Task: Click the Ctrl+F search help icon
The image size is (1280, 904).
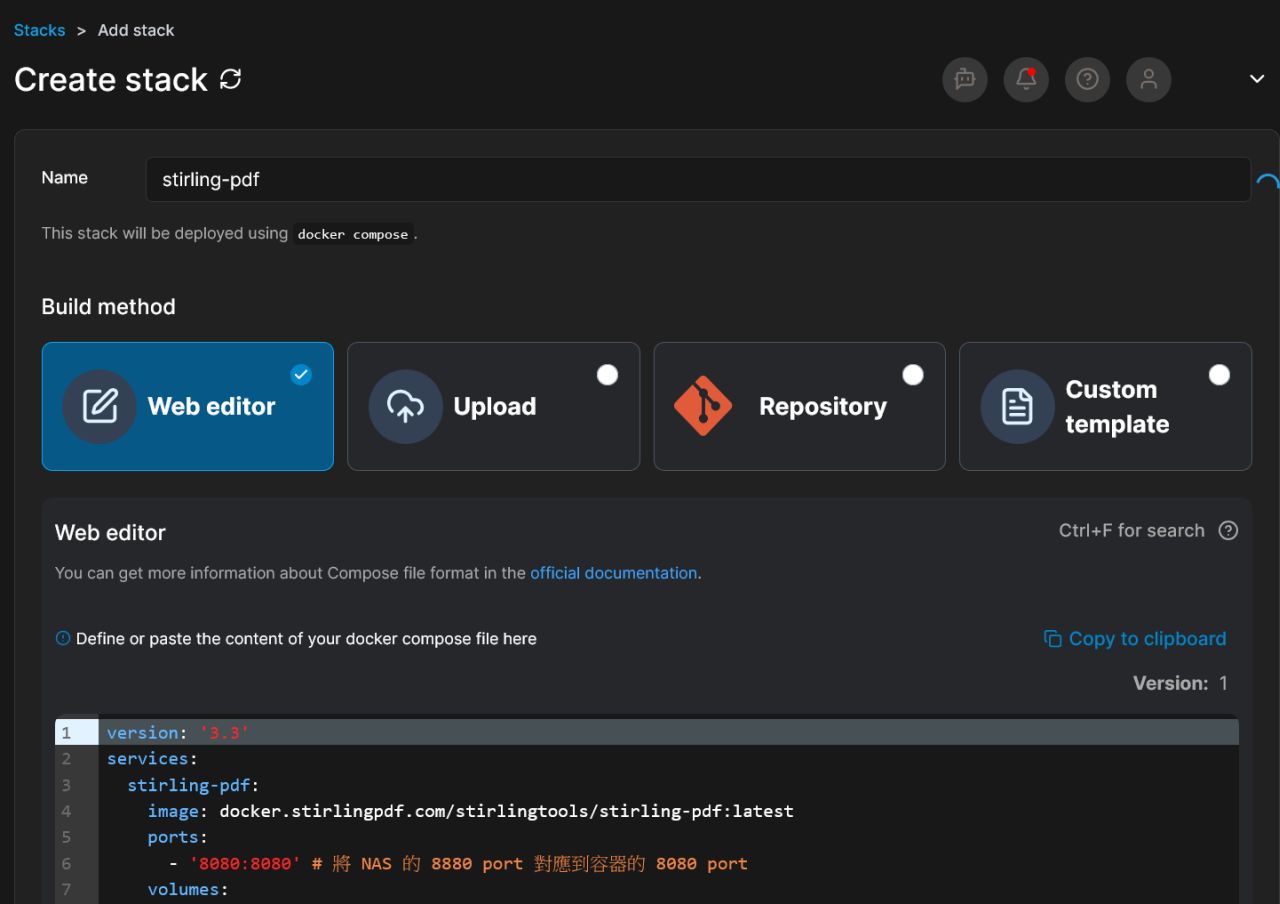Action: 1228,531
